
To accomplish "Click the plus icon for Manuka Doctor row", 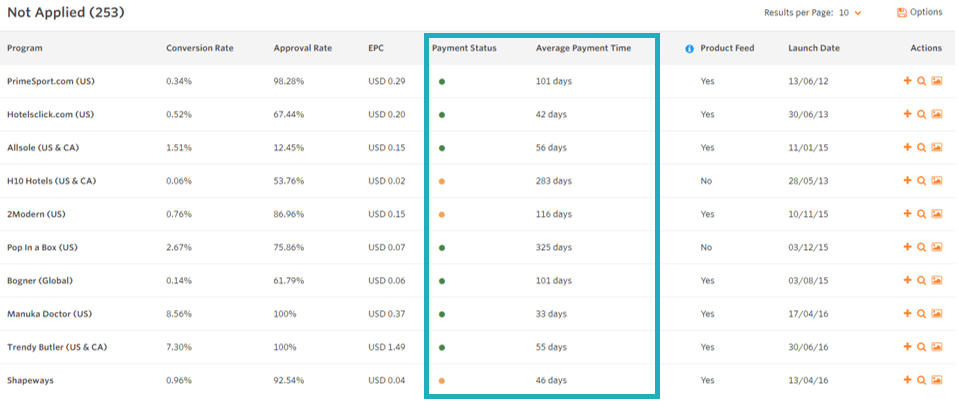I will pos(906,314).
